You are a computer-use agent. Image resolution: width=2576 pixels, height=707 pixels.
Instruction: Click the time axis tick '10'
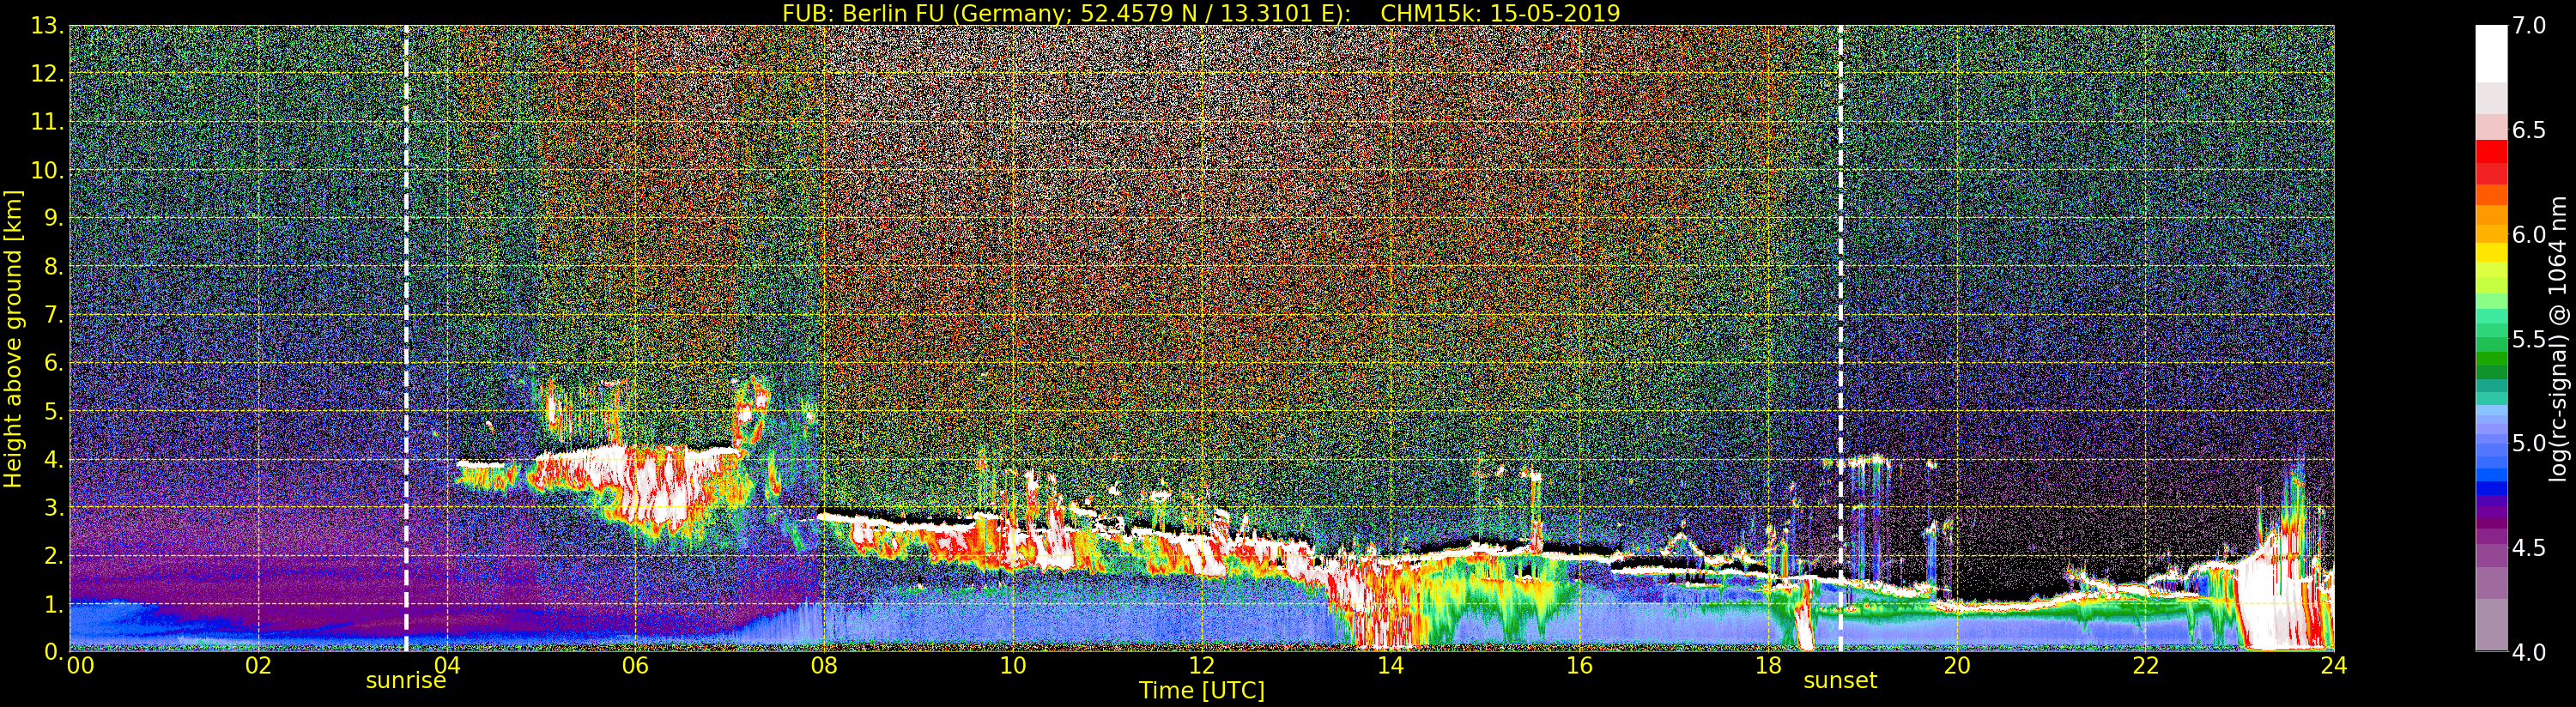pos(1013,665)
